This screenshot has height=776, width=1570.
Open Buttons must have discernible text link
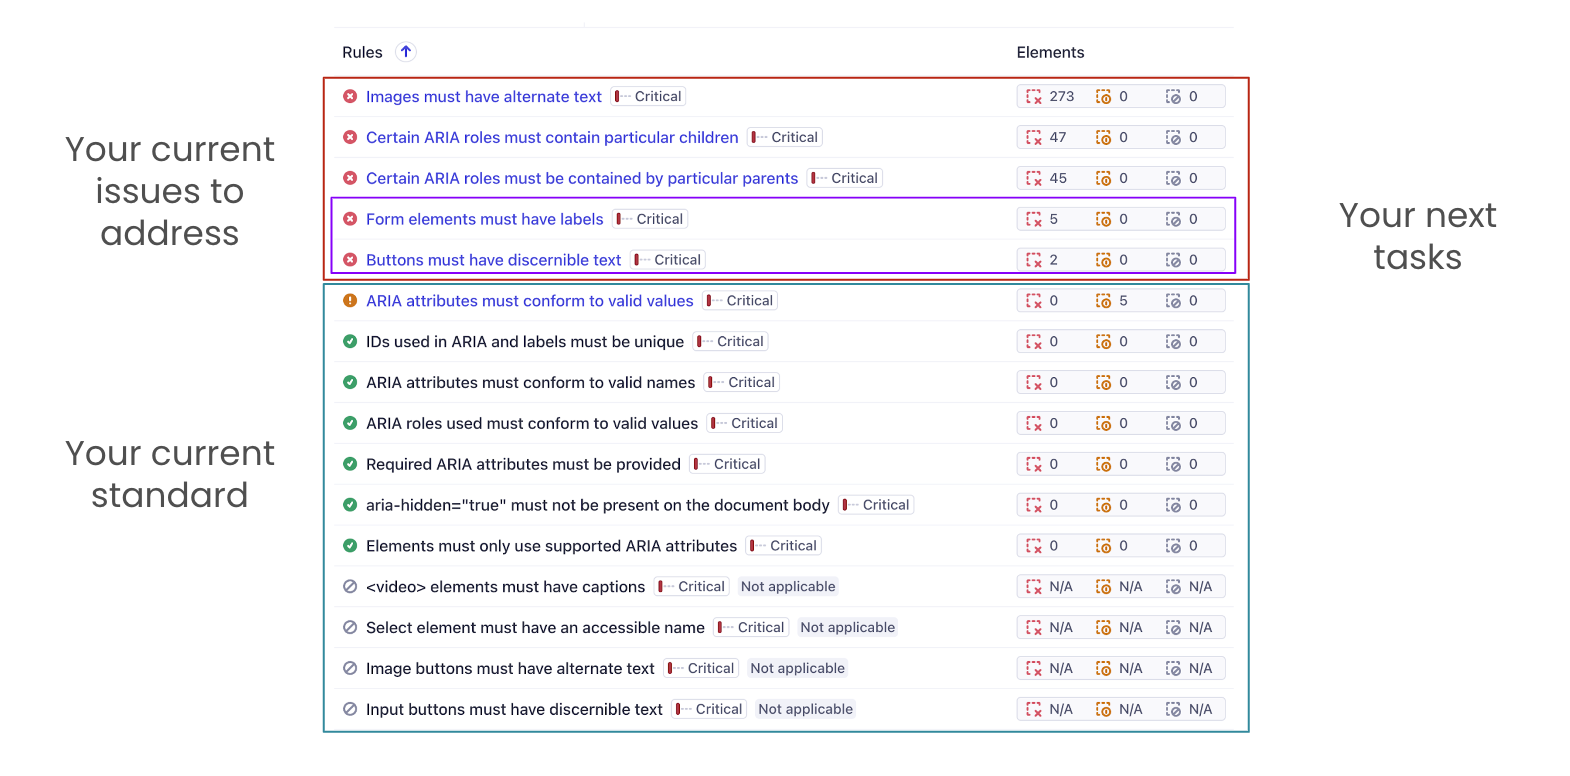493,260
